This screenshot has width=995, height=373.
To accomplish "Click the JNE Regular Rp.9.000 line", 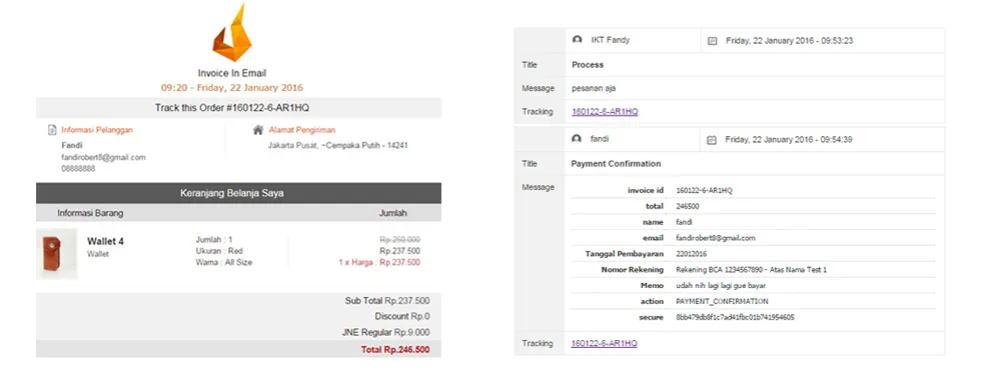I will (386, 332).
